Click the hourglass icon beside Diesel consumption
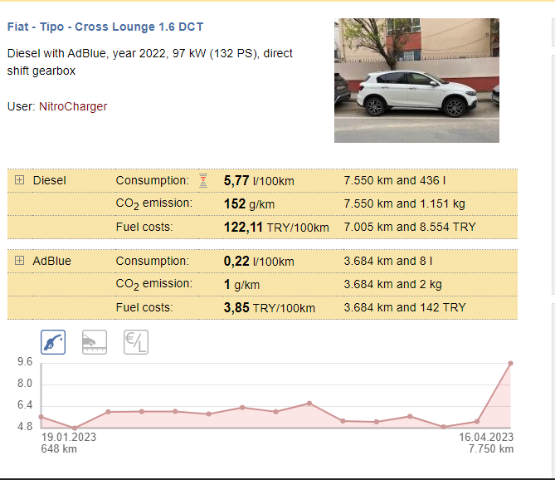 [x=203, y=181]
